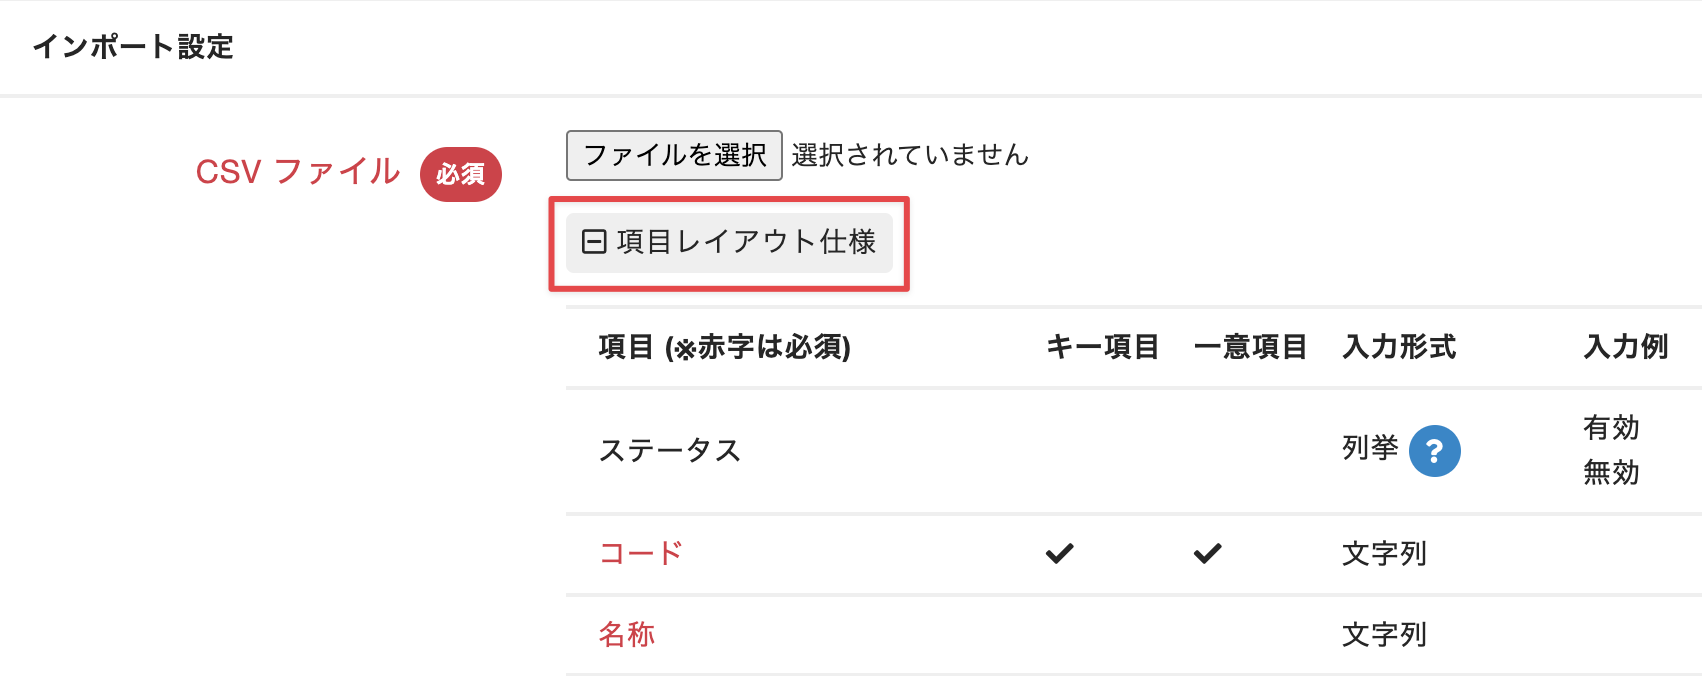
Task: Collapse the 項目レイアウト仕様 section
Action: [x=729, y=242]
